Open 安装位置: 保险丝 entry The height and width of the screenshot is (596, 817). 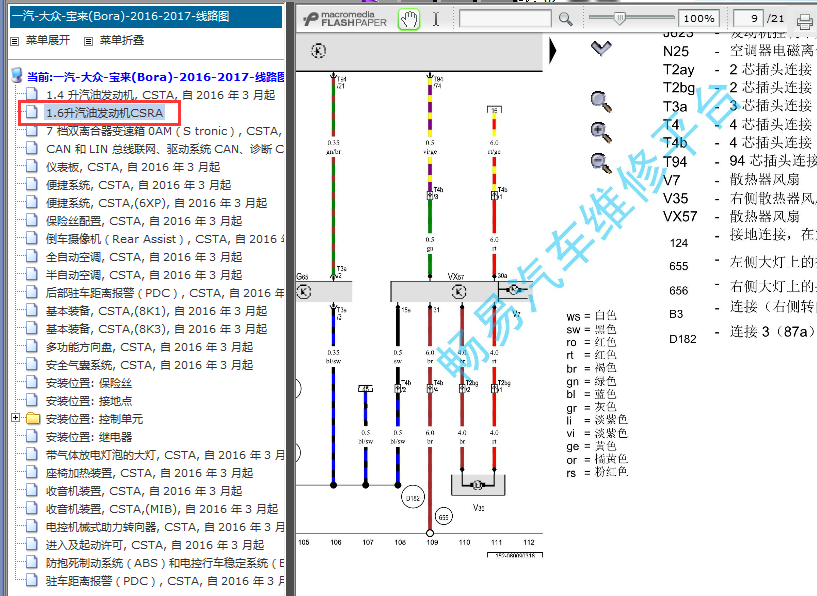click(x=89, y=383)
